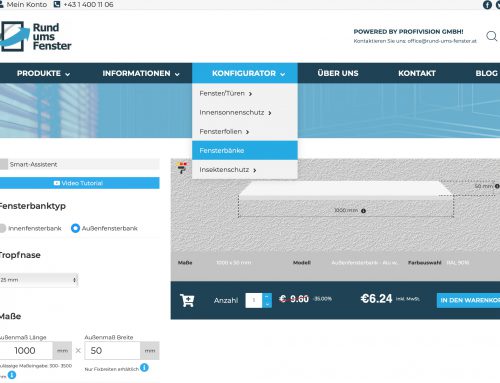Click info icon next to 1000 mm dimension
The image size is (500, 383).
[x=363, y=211]
